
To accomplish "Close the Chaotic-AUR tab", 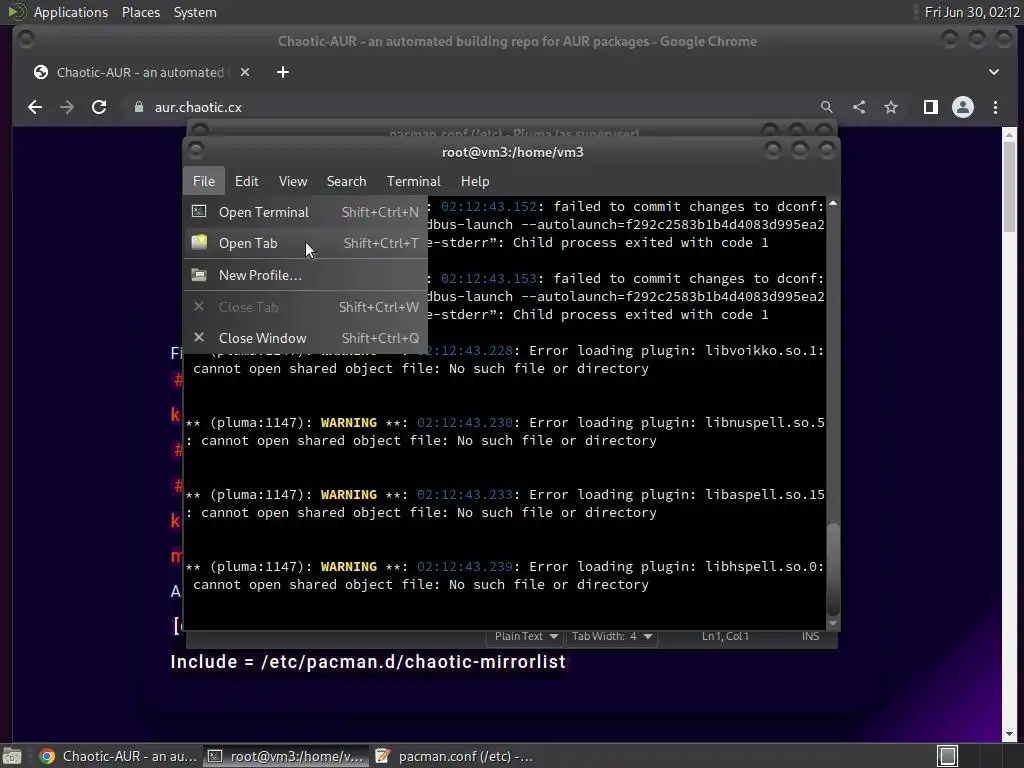I will [245, 72].
